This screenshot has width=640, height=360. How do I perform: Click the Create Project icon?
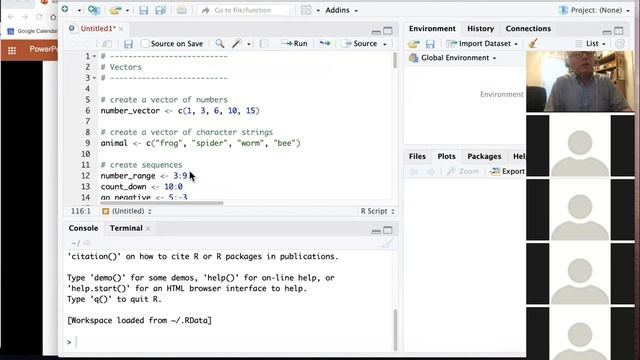[x=94, y=10]
